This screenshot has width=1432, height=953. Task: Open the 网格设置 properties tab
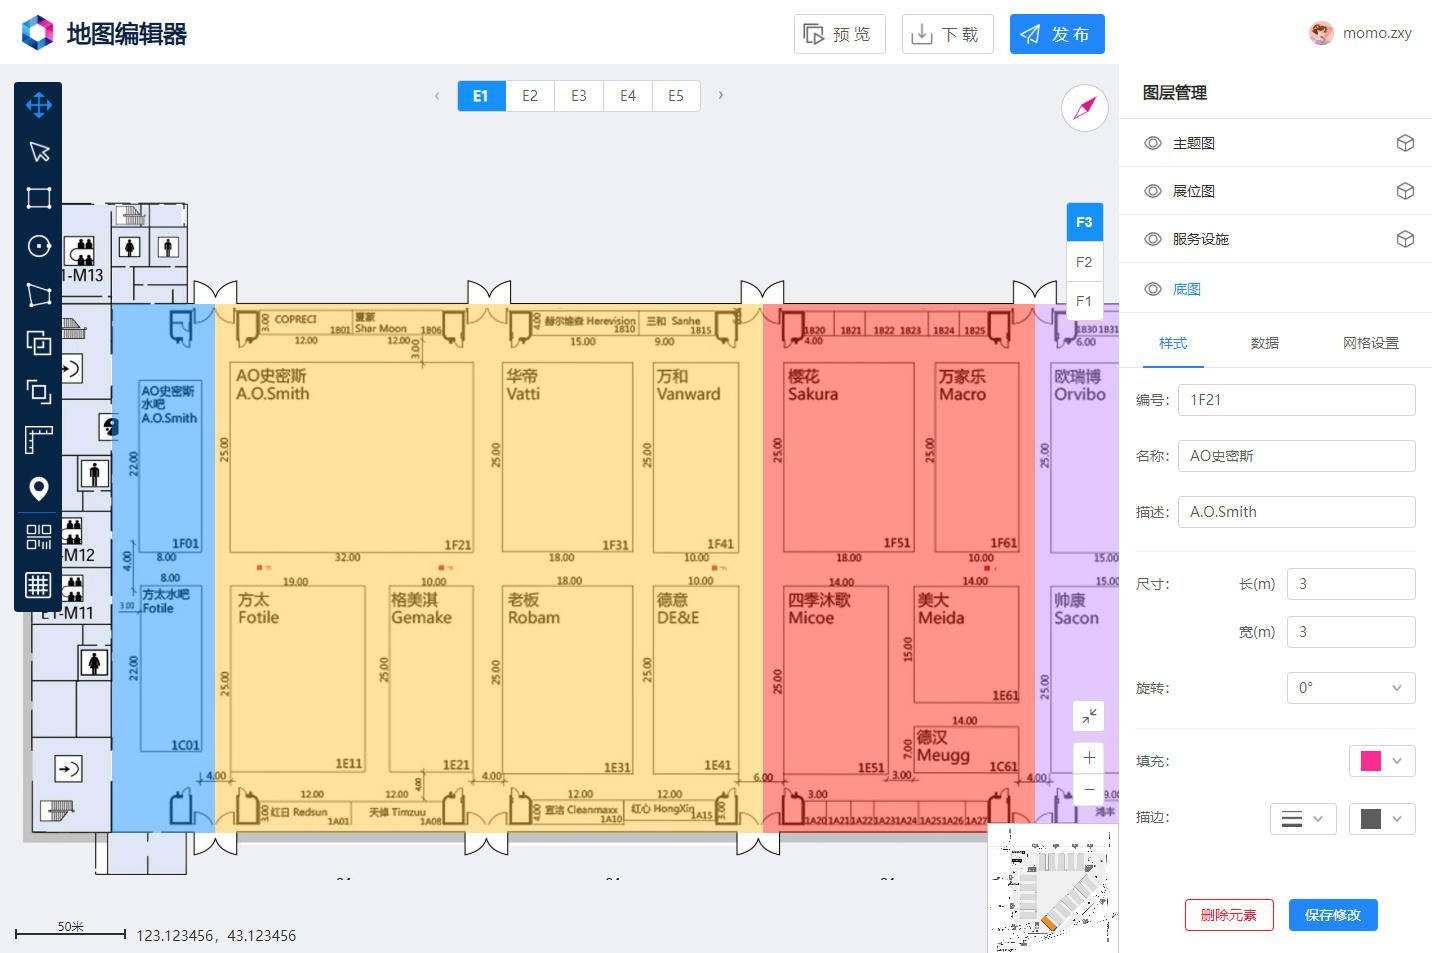coord(1371,343)
